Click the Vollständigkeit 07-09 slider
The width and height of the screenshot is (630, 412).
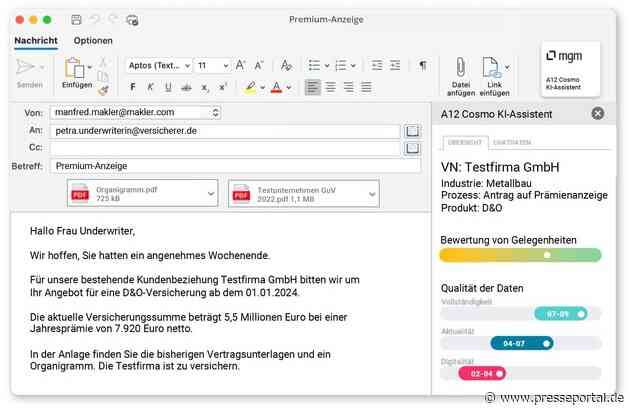tap(520, 314)
